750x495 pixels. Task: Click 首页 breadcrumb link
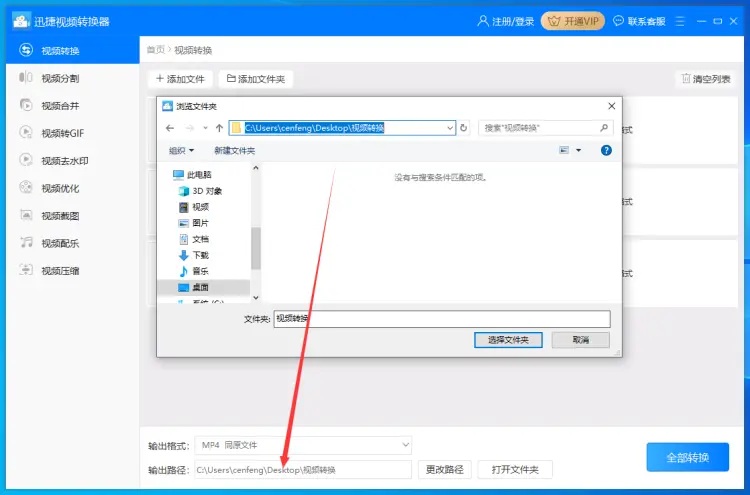point(155,50)
